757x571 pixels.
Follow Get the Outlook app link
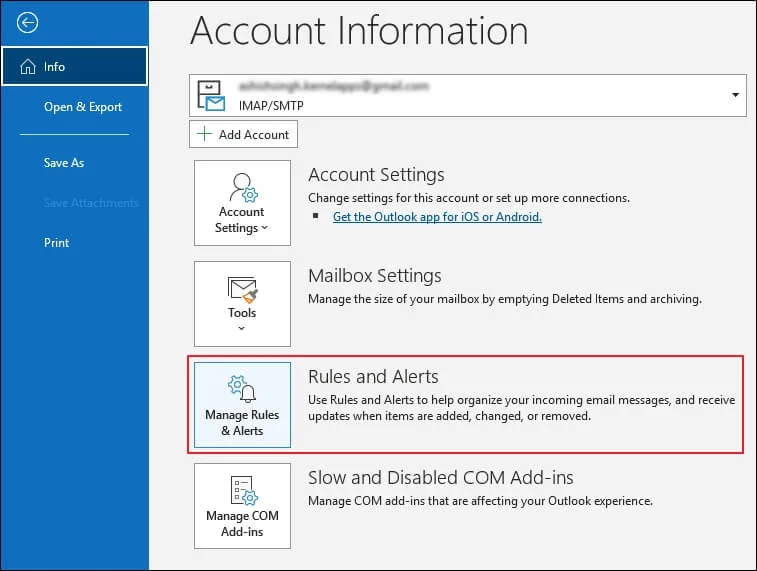pyautogui.click(x=437, y=217)
